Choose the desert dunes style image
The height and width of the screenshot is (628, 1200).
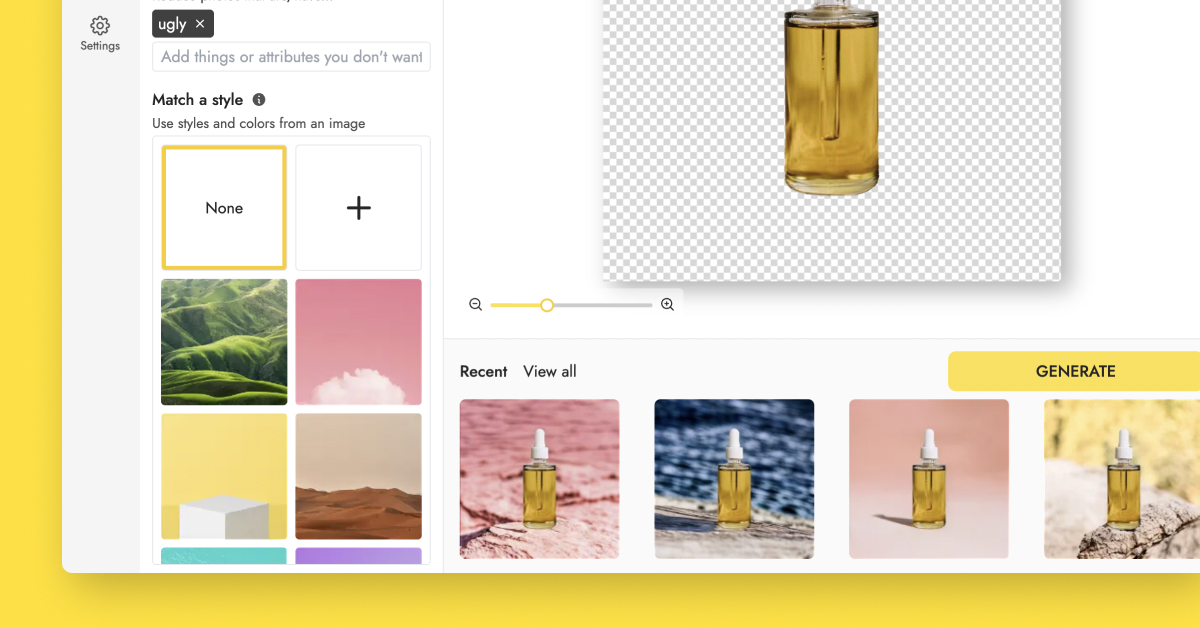click(358, 476)
